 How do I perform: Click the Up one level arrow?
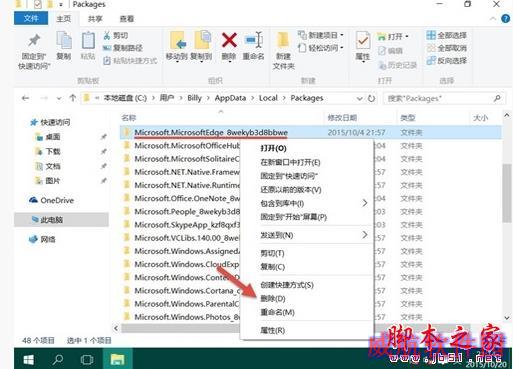pyautogui.click(x=72, y=98)
